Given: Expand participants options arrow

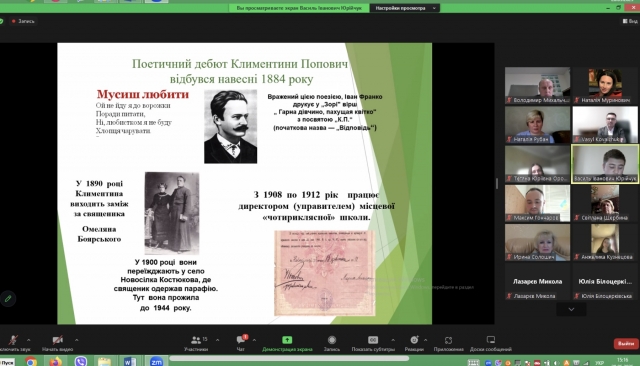Looking at the screenshot, I should point(217,340).
